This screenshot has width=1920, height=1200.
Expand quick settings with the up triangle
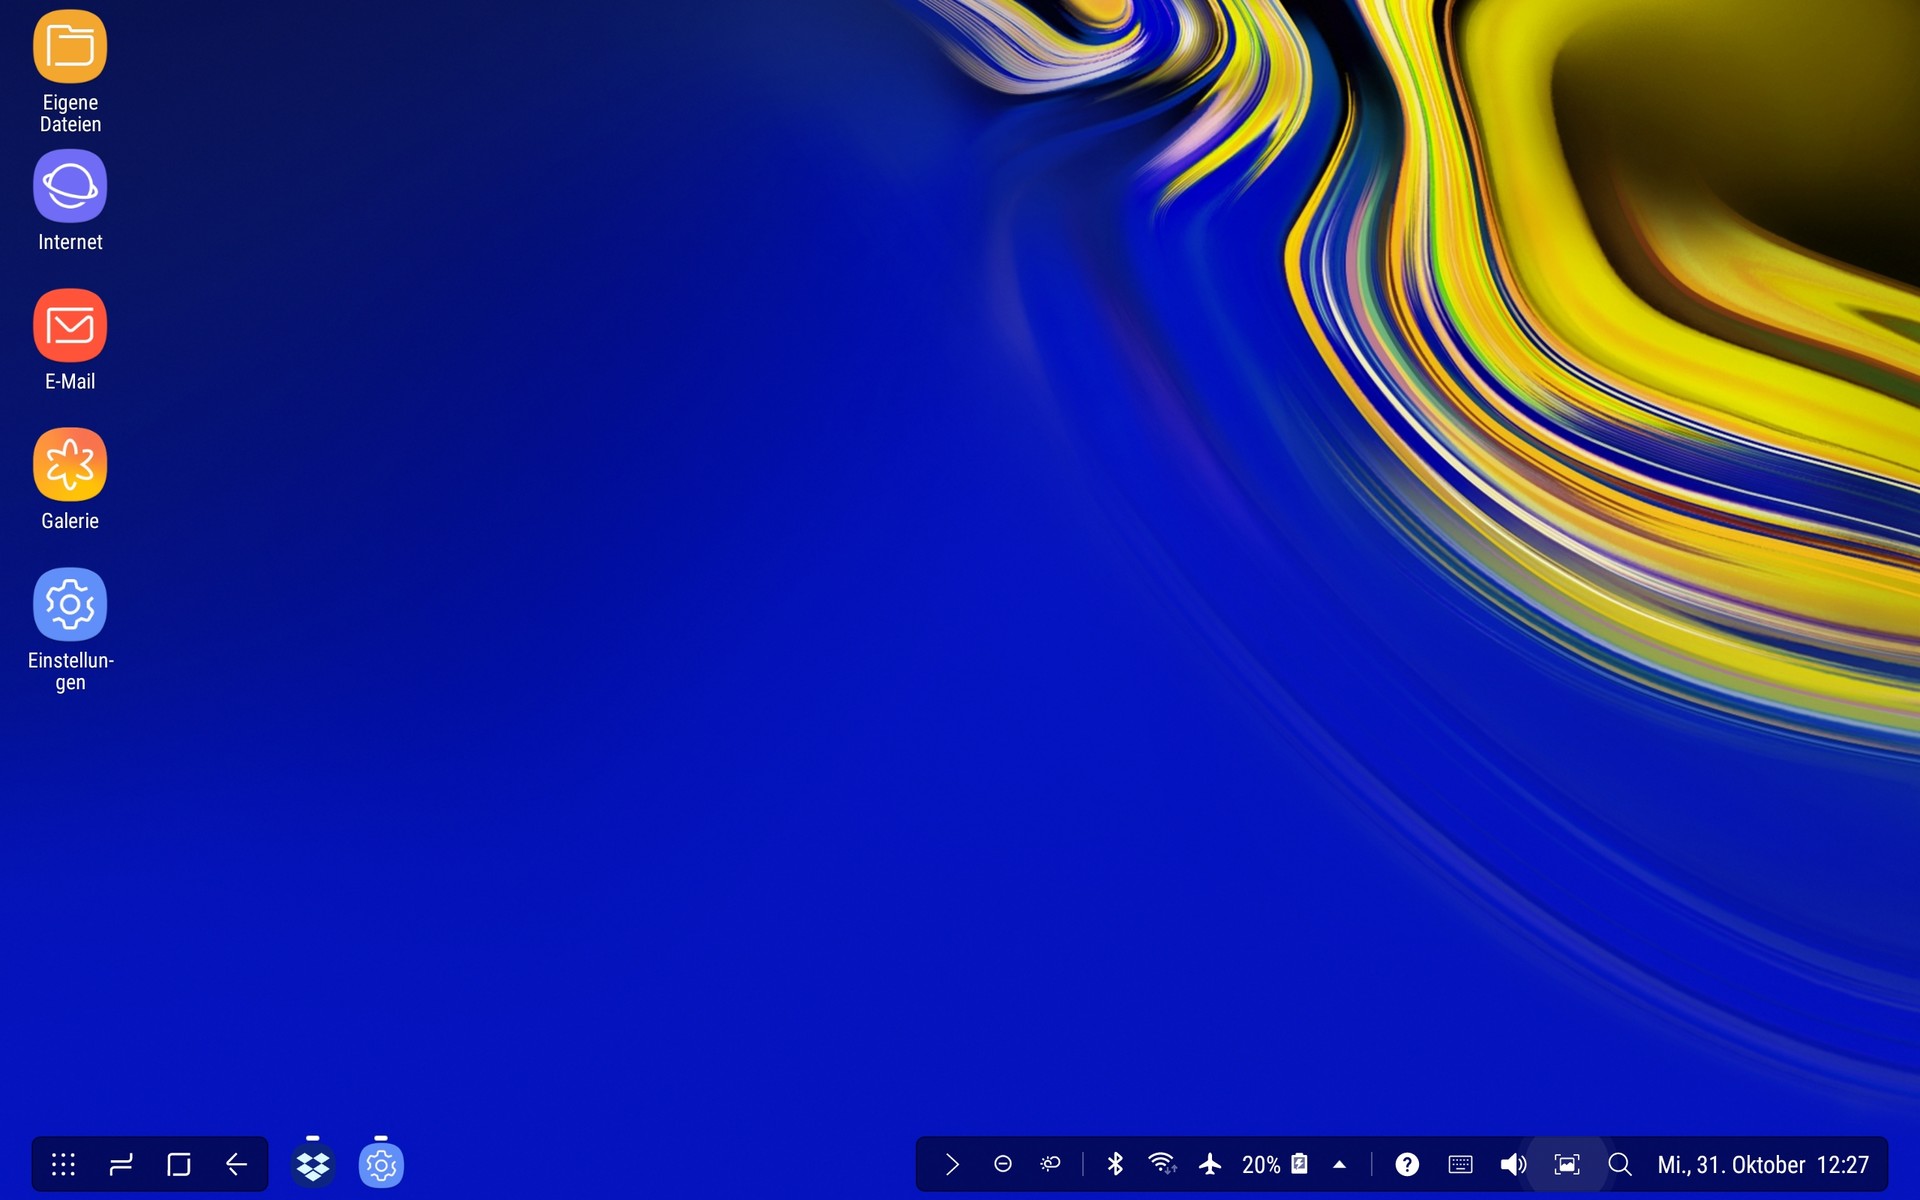pos(1340,1164)
